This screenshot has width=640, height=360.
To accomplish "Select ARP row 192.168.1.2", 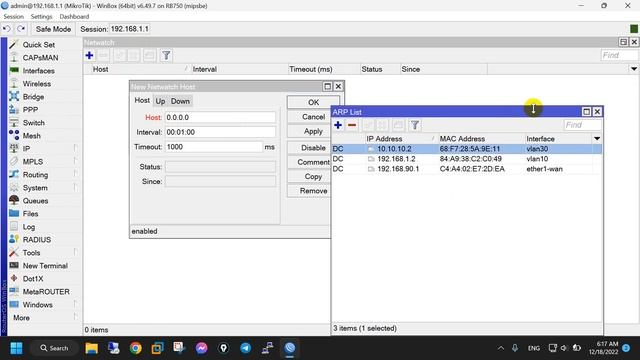I will point(467,159).
